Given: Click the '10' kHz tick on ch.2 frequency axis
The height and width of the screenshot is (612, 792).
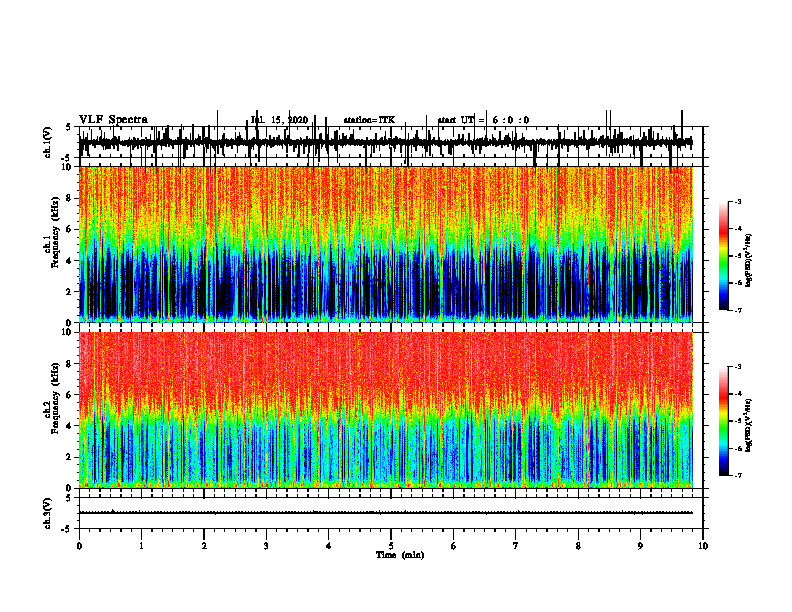Looking at the screenshot, I should coord(68,332).
